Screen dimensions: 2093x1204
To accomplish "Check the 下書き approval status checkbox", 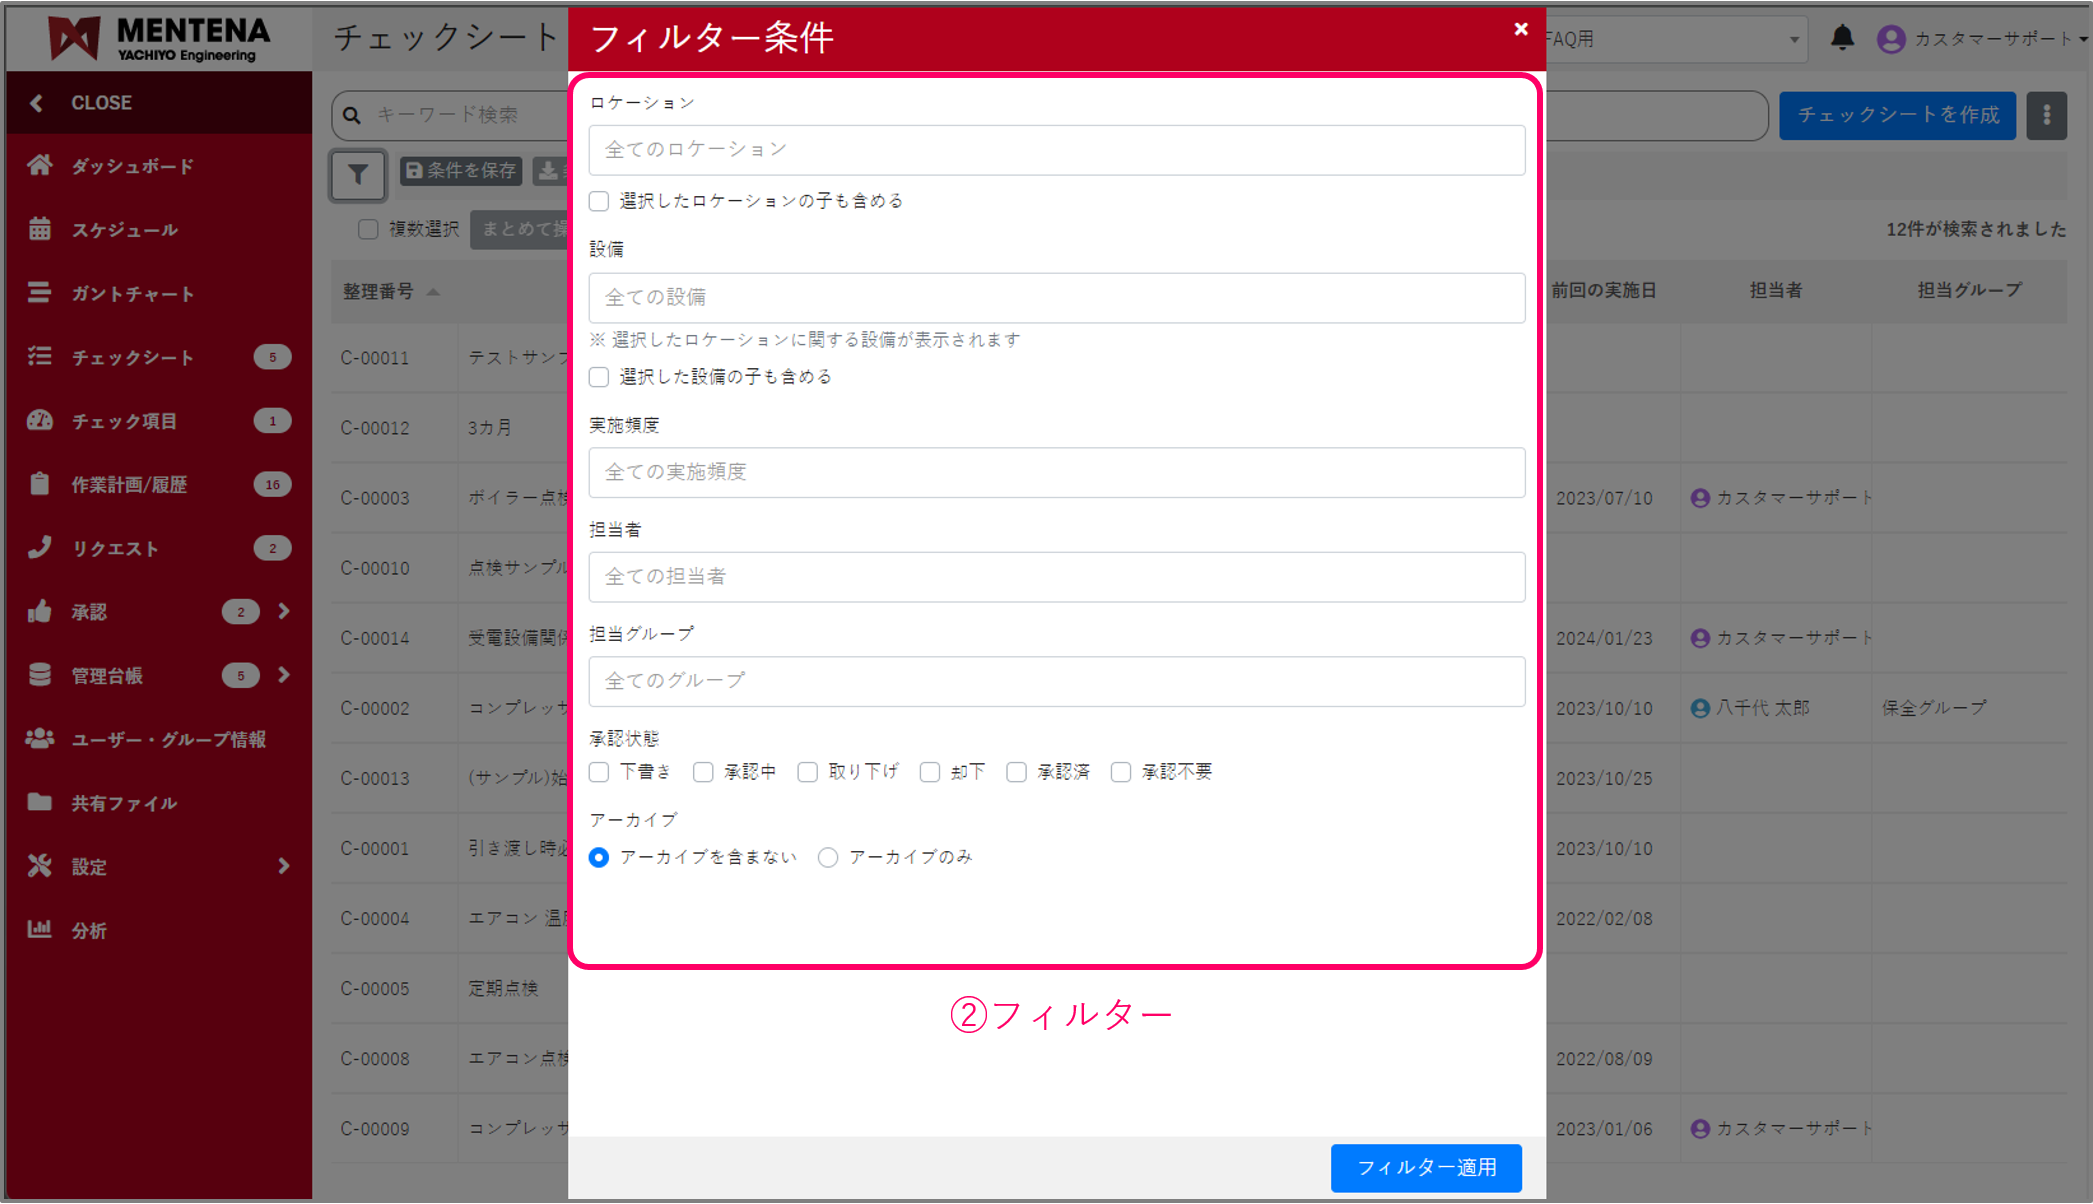I will (x=598, y=772).
